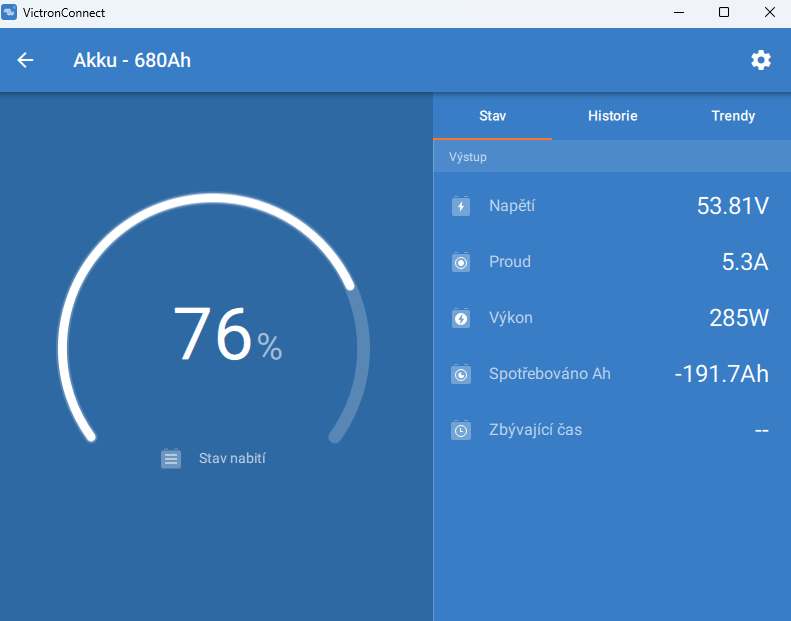Click the Zbývající čas clock icon
791x621 pixels.
pos(461,430)
